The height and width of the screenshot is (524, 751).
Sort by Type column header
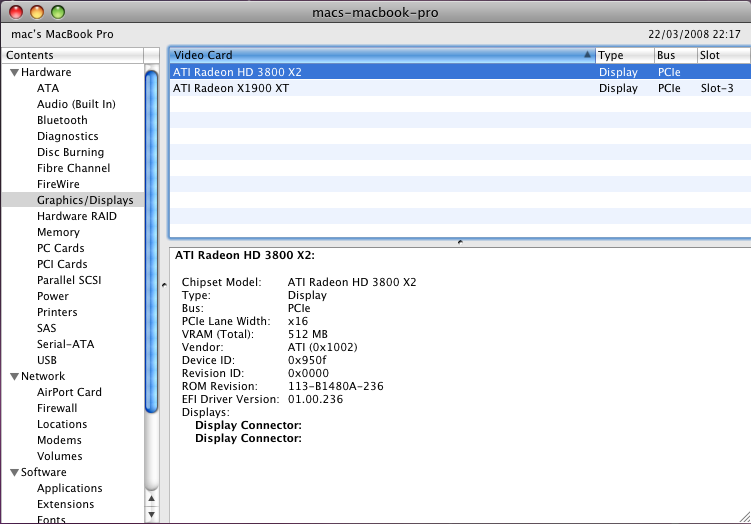[x=625, y=55]
